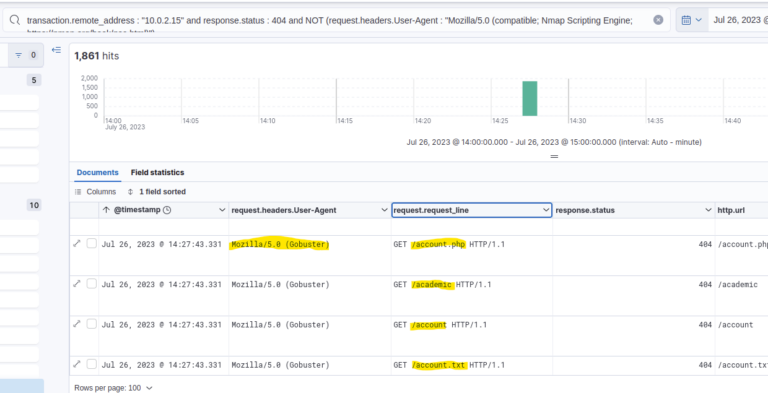Collapse the field sidebar with arrow icon
The width and height of the screenshot is (768, 393).
[x=56, y=50]
